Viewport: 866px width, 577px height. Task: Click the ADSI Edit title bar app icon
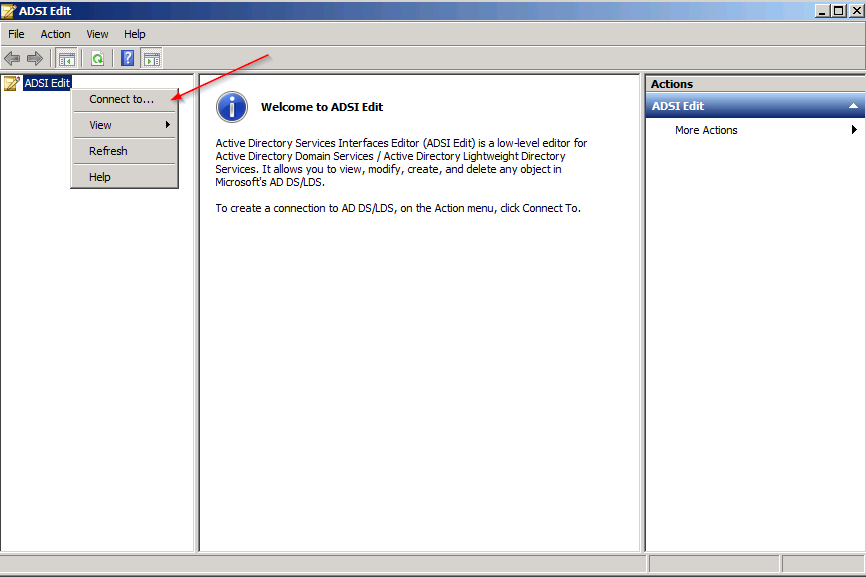pyautogui.click(x=8, y=10)
